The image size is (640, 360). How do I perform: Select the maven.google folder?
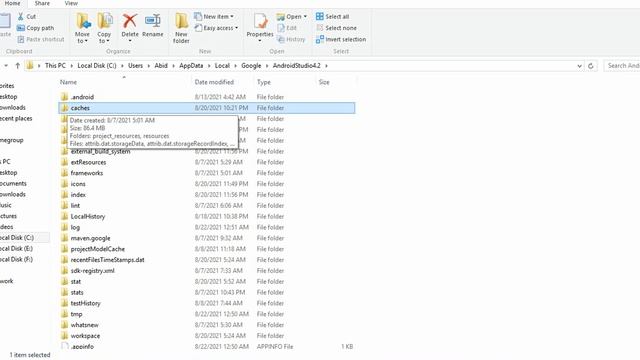tap(90, 238)
